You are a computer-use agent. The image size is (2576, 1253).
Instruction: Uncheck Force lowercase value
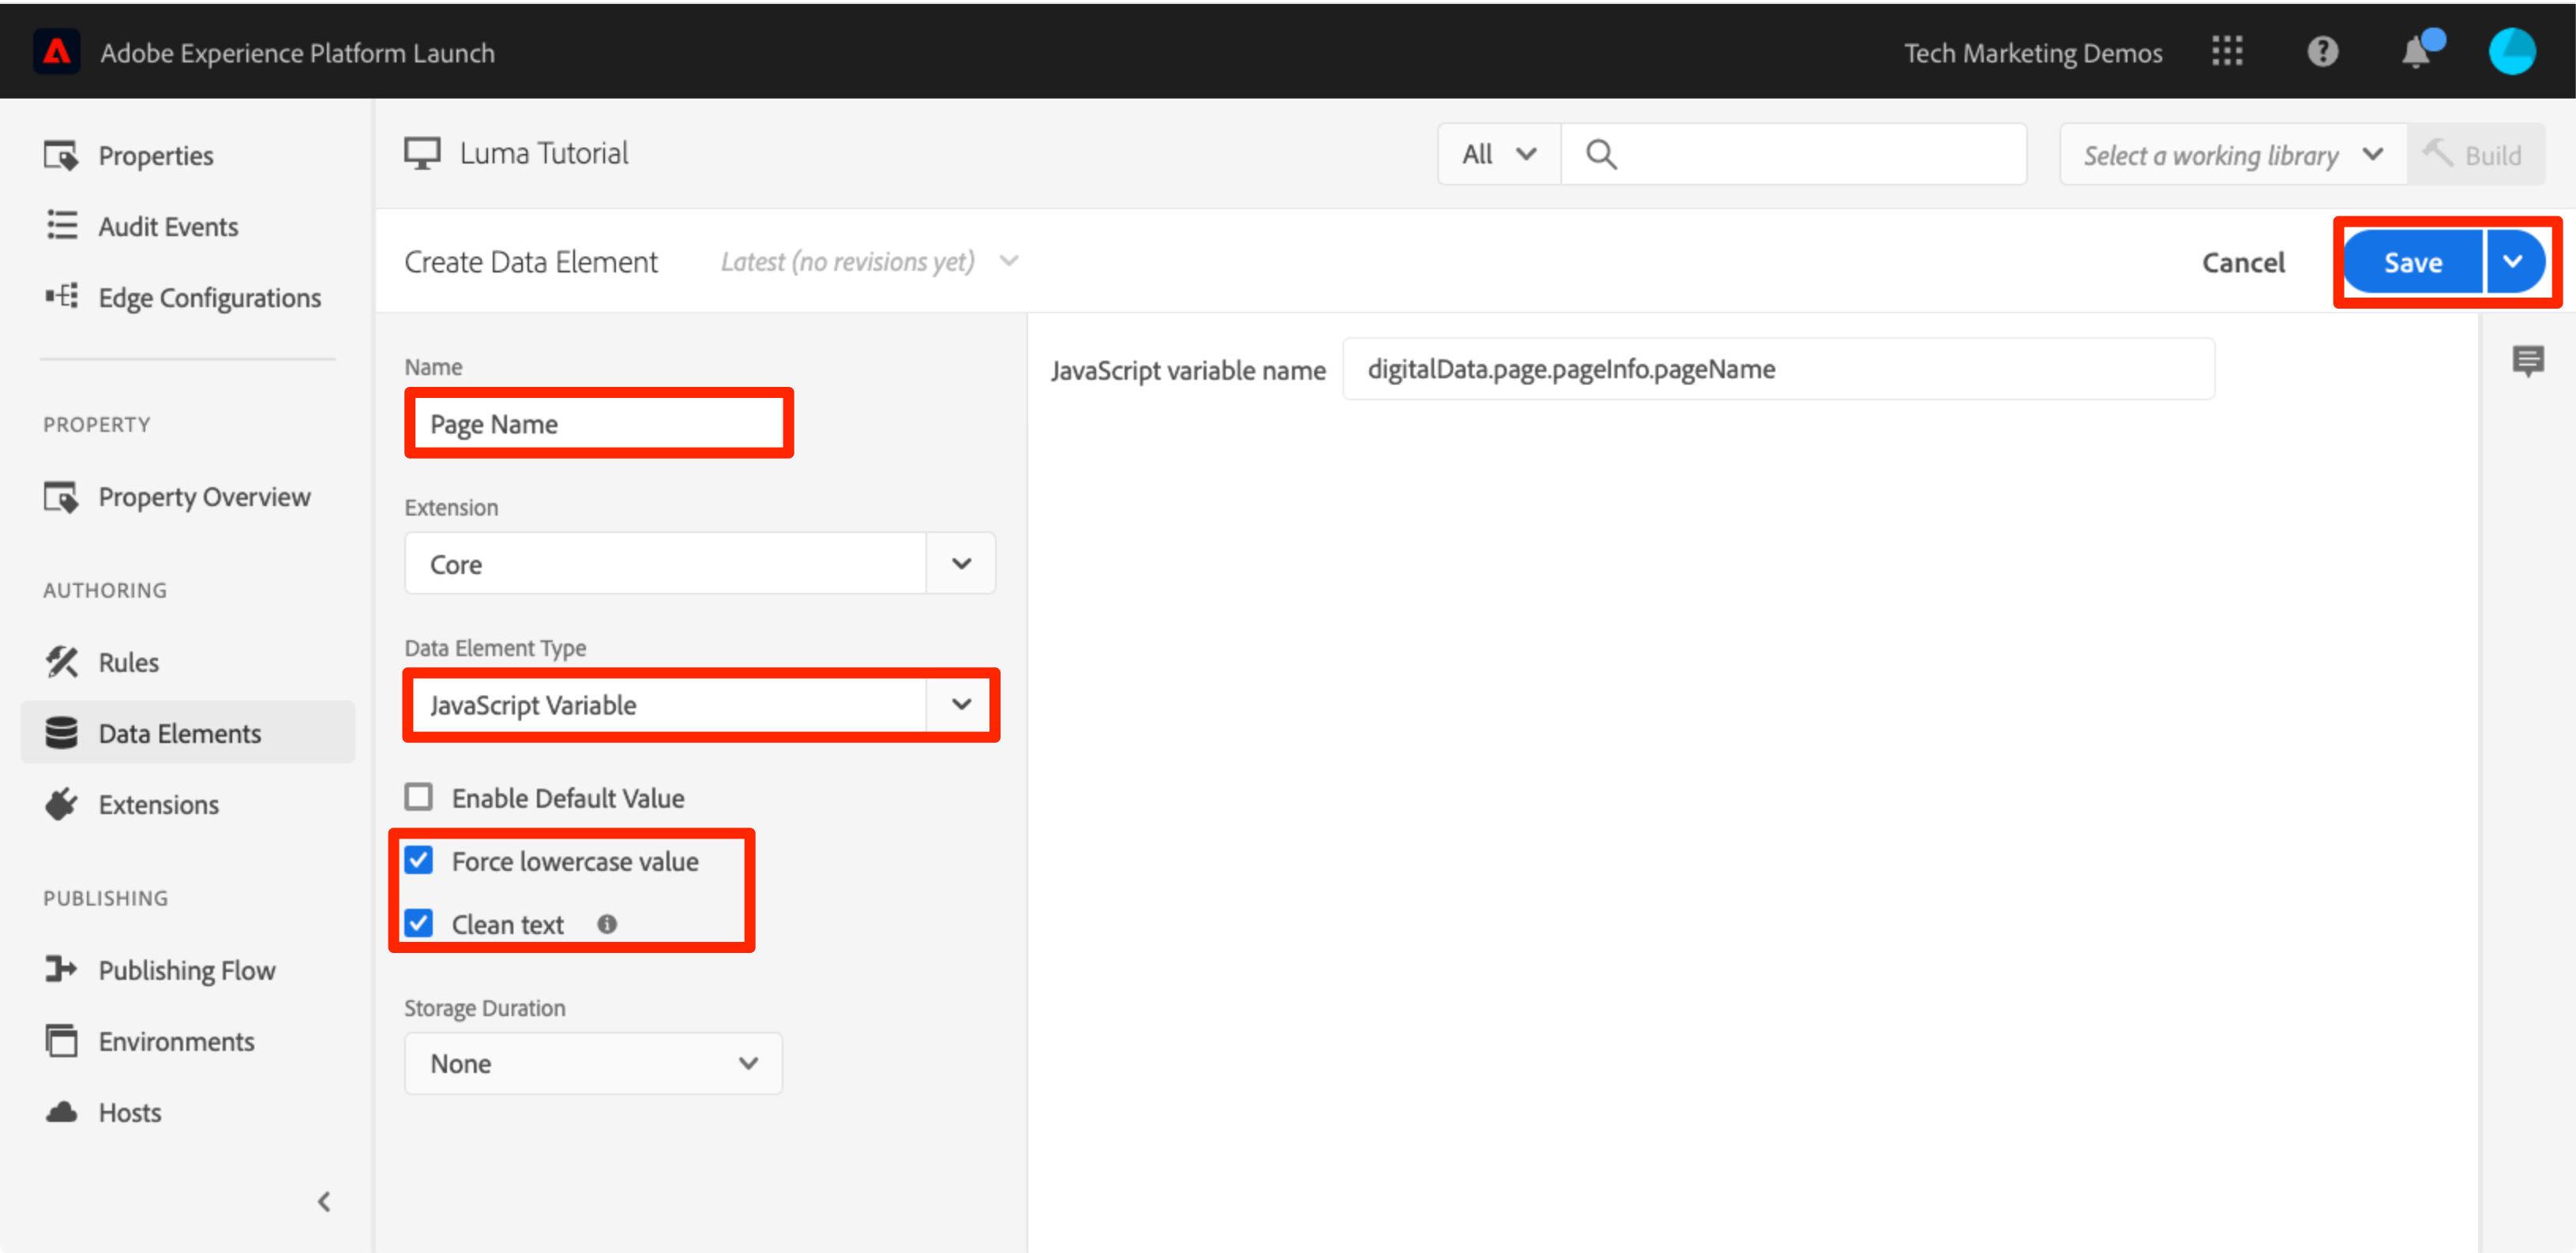pos(419,860)
